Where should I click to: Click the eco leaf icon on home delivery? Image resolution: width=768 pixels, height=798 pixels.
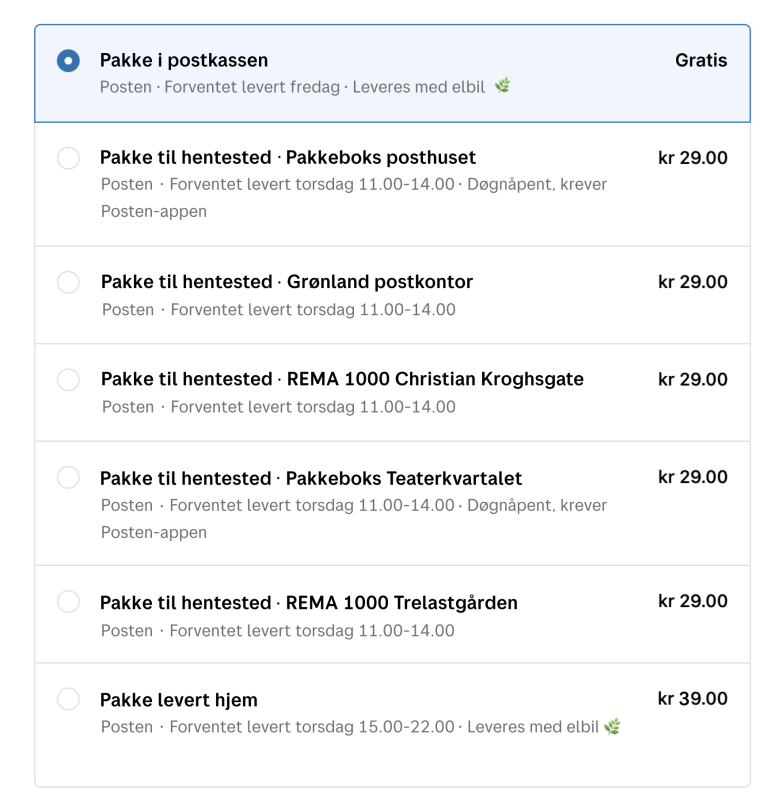(x=612, y=726)
